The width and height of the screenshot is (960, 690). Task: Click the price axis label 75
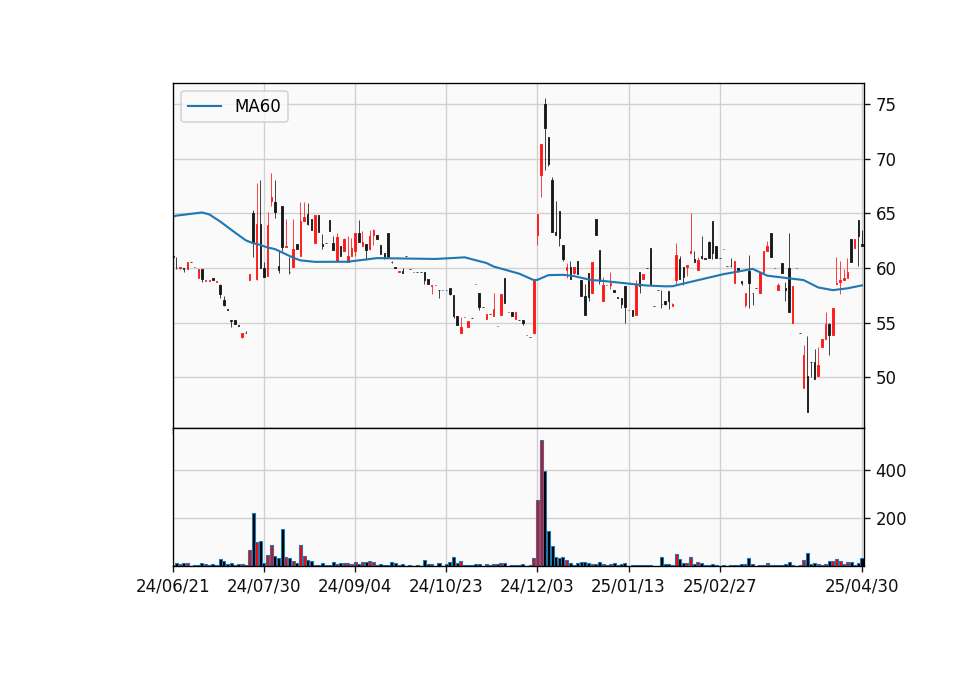(x=886, y=105)
